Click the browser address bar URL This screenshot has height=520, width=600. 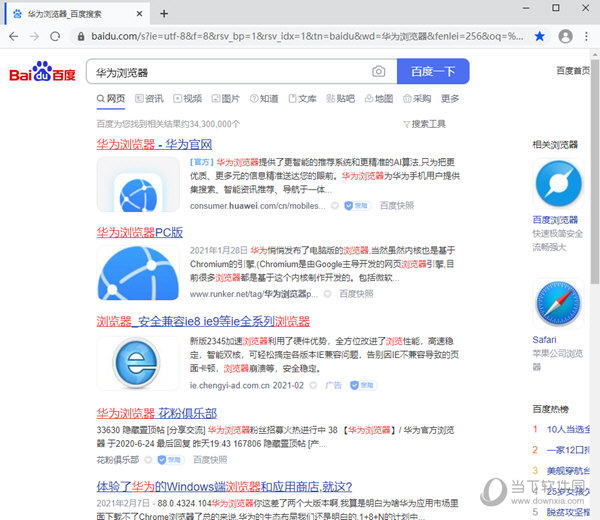[x=307, y=36]
